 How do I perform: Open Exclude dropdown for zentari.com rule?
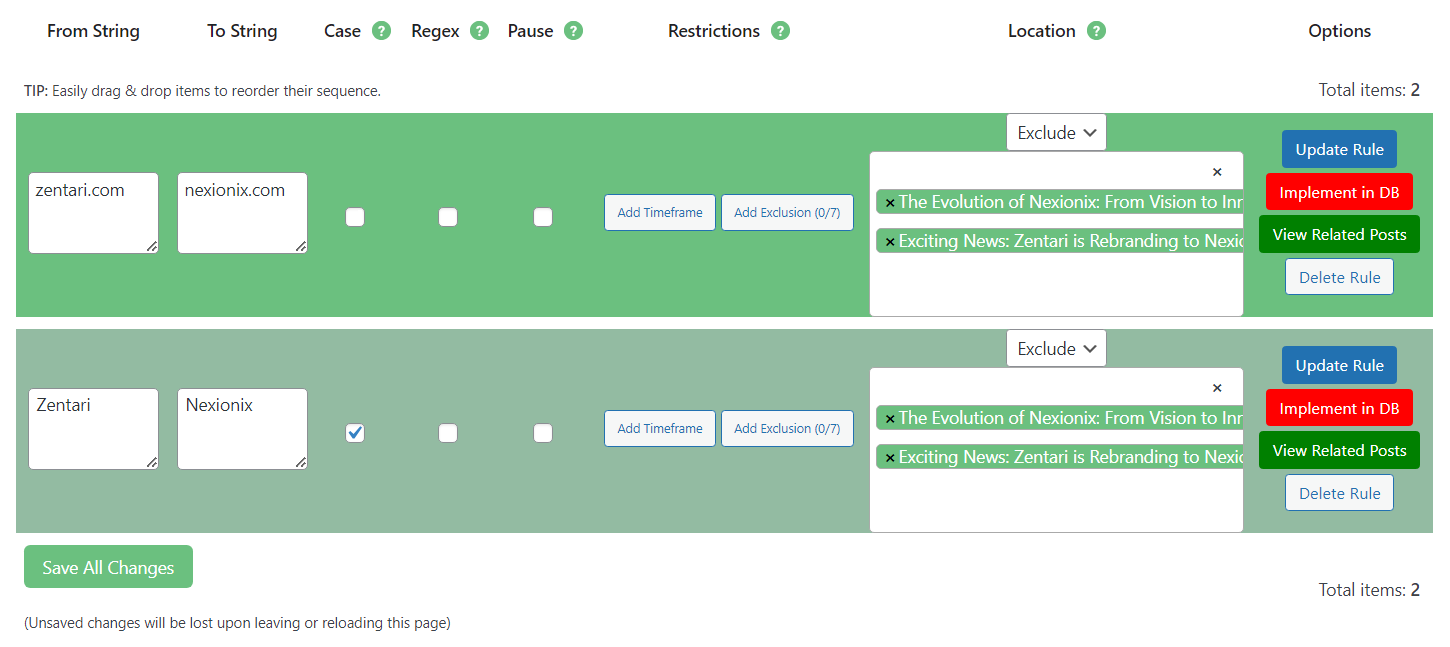(x=1056, y=132)
